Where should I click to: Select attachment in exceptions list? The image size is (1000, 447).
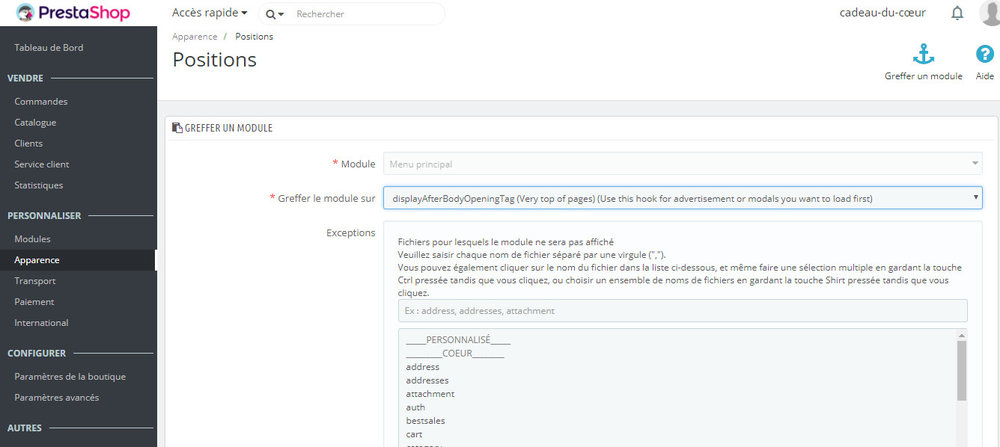coord(430,394)
